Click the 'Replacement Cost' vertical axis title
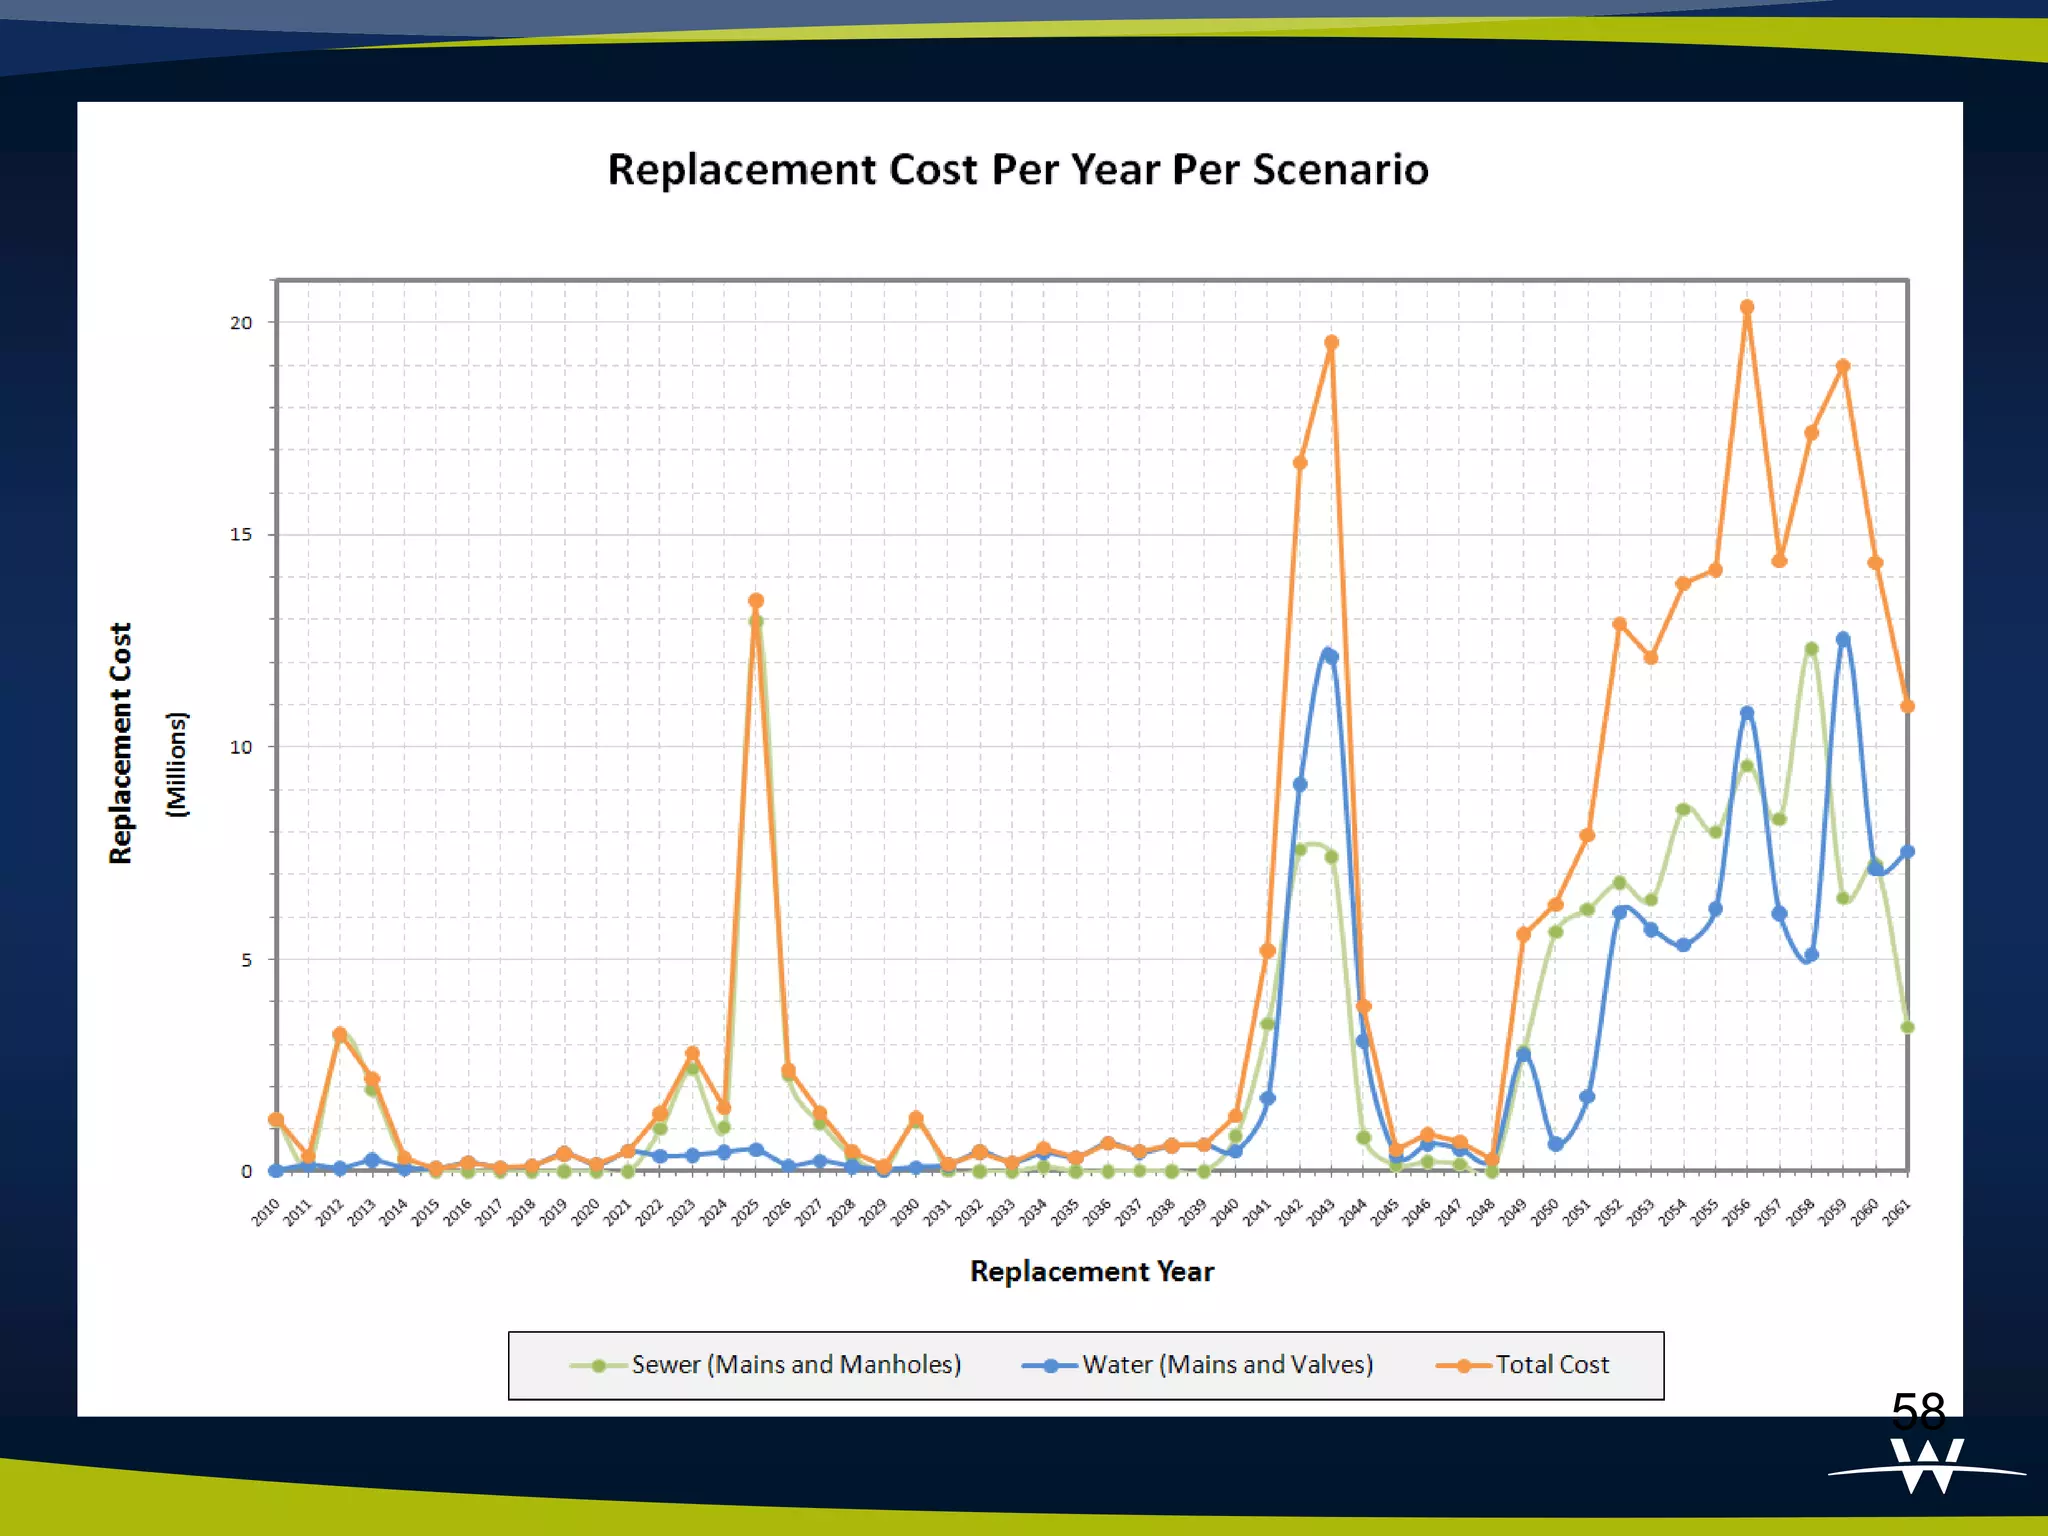Image resolution: width=2048 pixels, height=1536 pixels. (121, 743)
